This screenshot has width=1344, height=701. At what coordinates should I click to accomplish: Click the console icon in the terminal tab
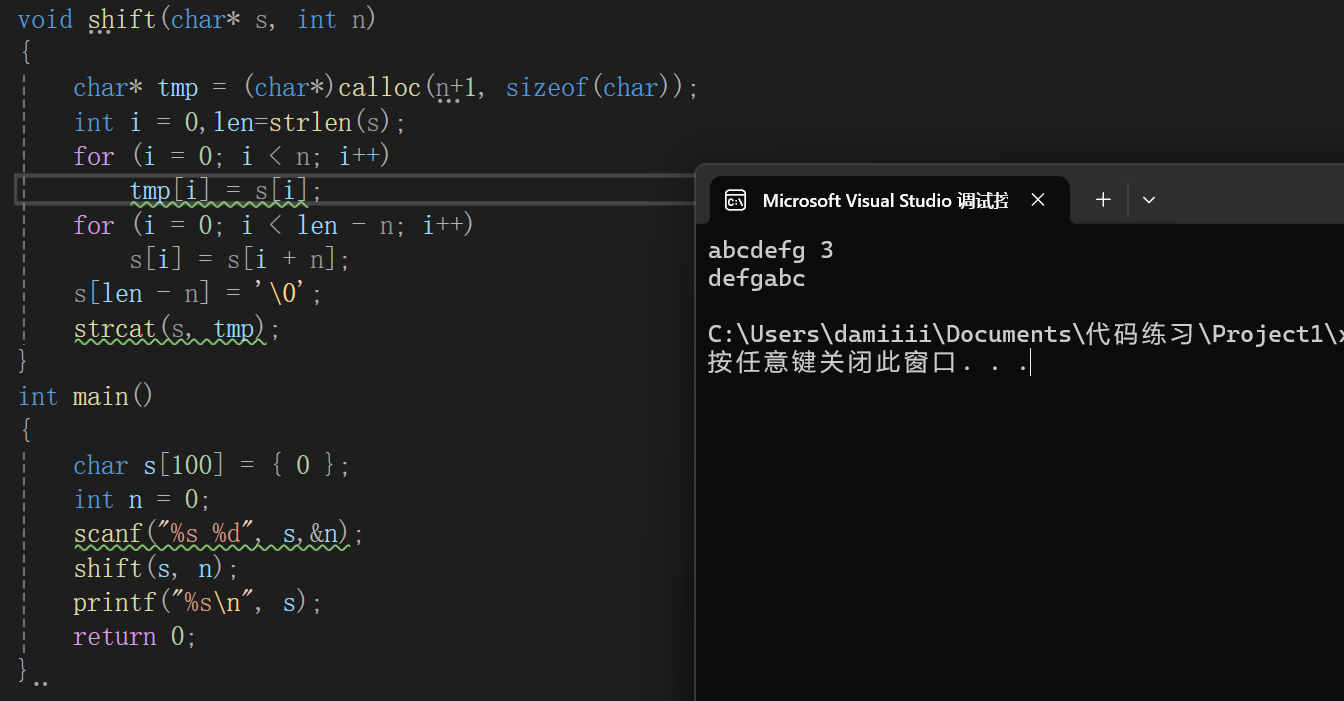[x=735, y=200]
